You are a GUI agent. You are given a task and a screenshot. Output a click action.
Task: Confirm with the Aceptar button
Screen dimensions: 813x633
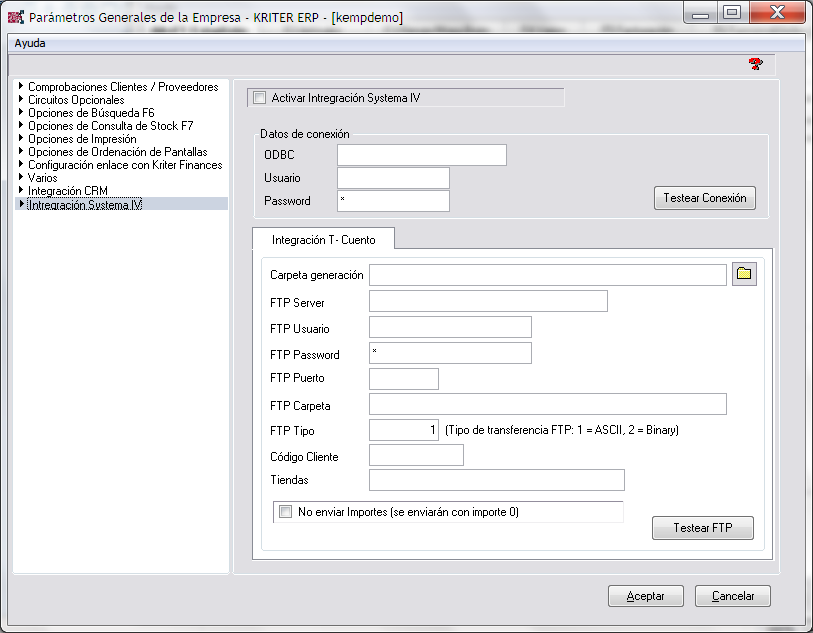[x=646, y=596]
